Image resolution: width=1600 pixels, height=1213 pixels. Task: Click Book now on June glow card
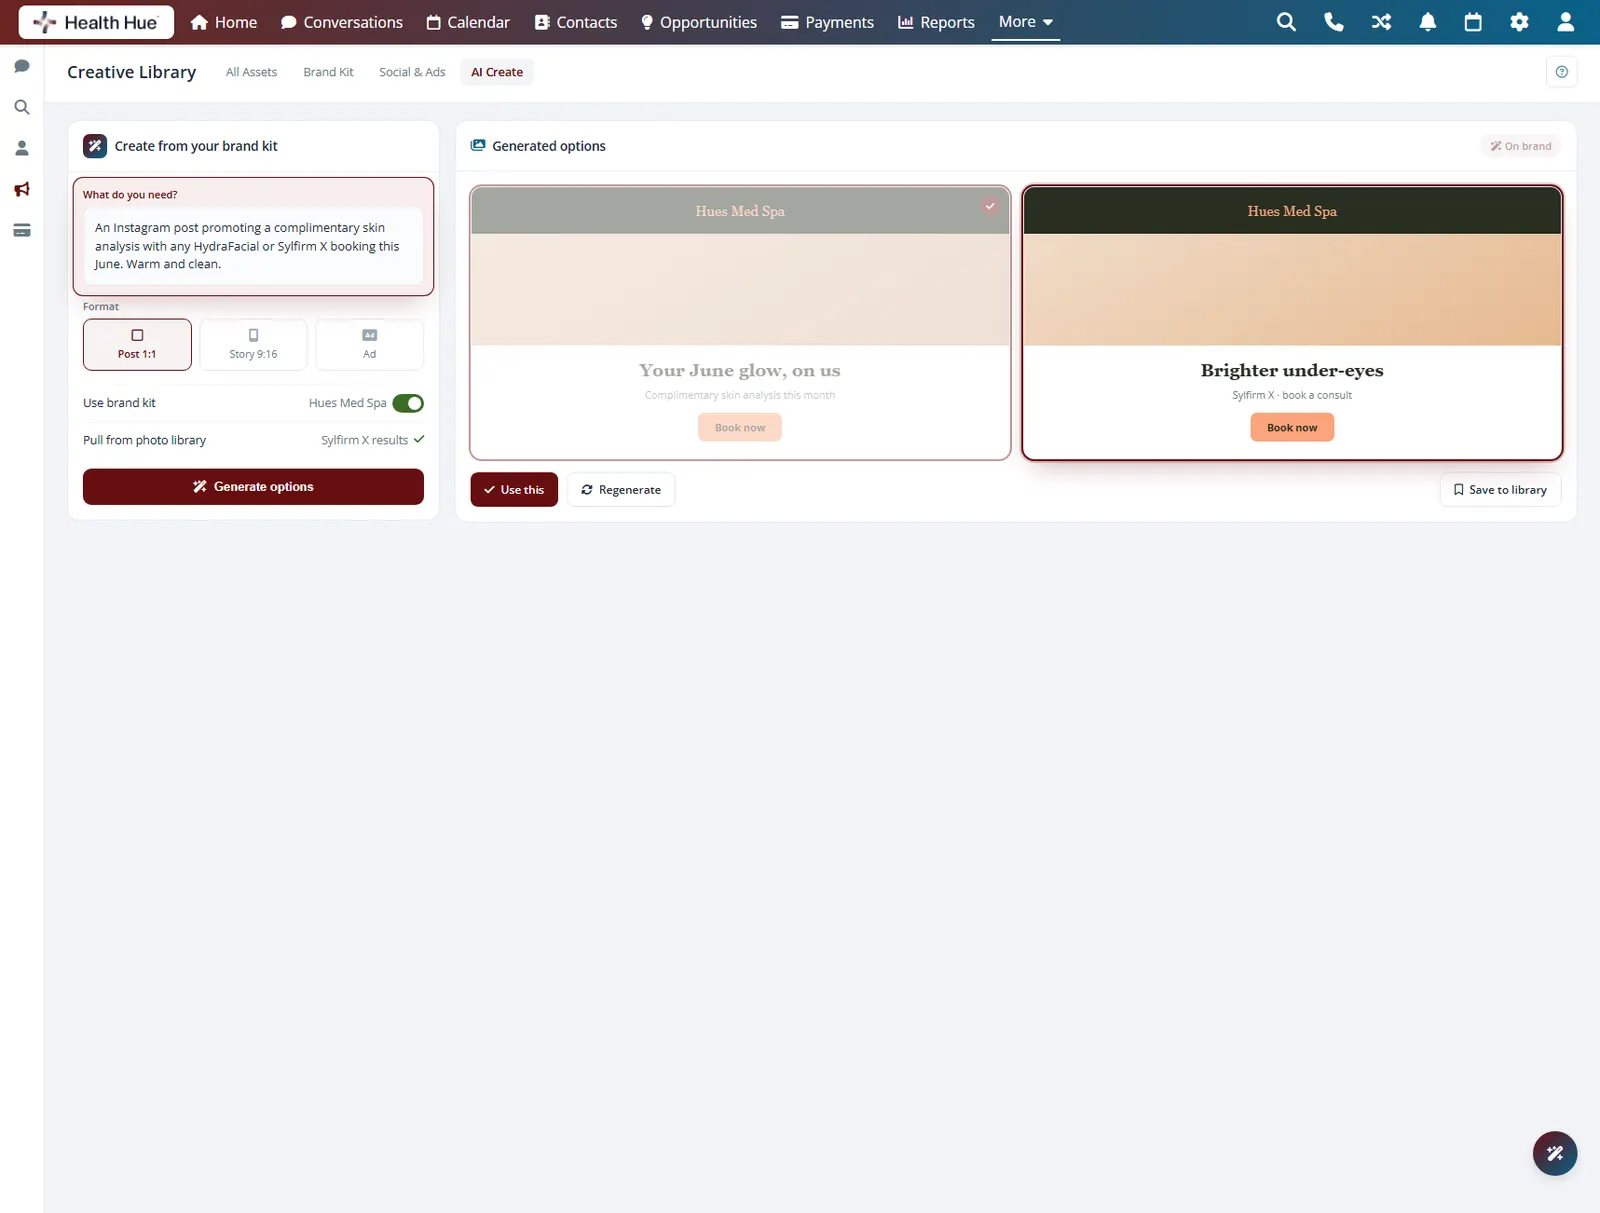[x=740, y=428]
